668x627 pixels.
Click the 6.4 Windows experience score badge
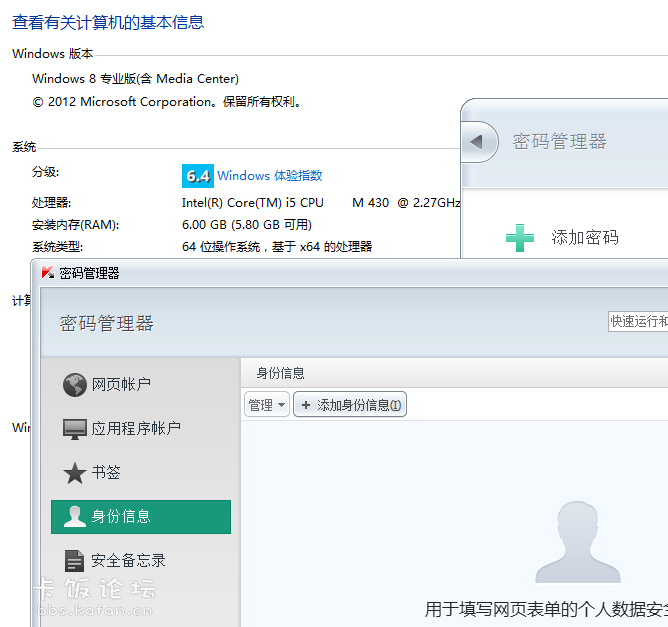[x=198, y=176]
